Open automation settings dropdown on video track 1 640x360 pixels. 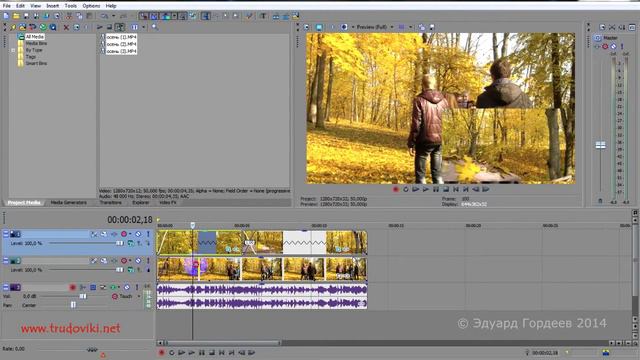[130, 234]
